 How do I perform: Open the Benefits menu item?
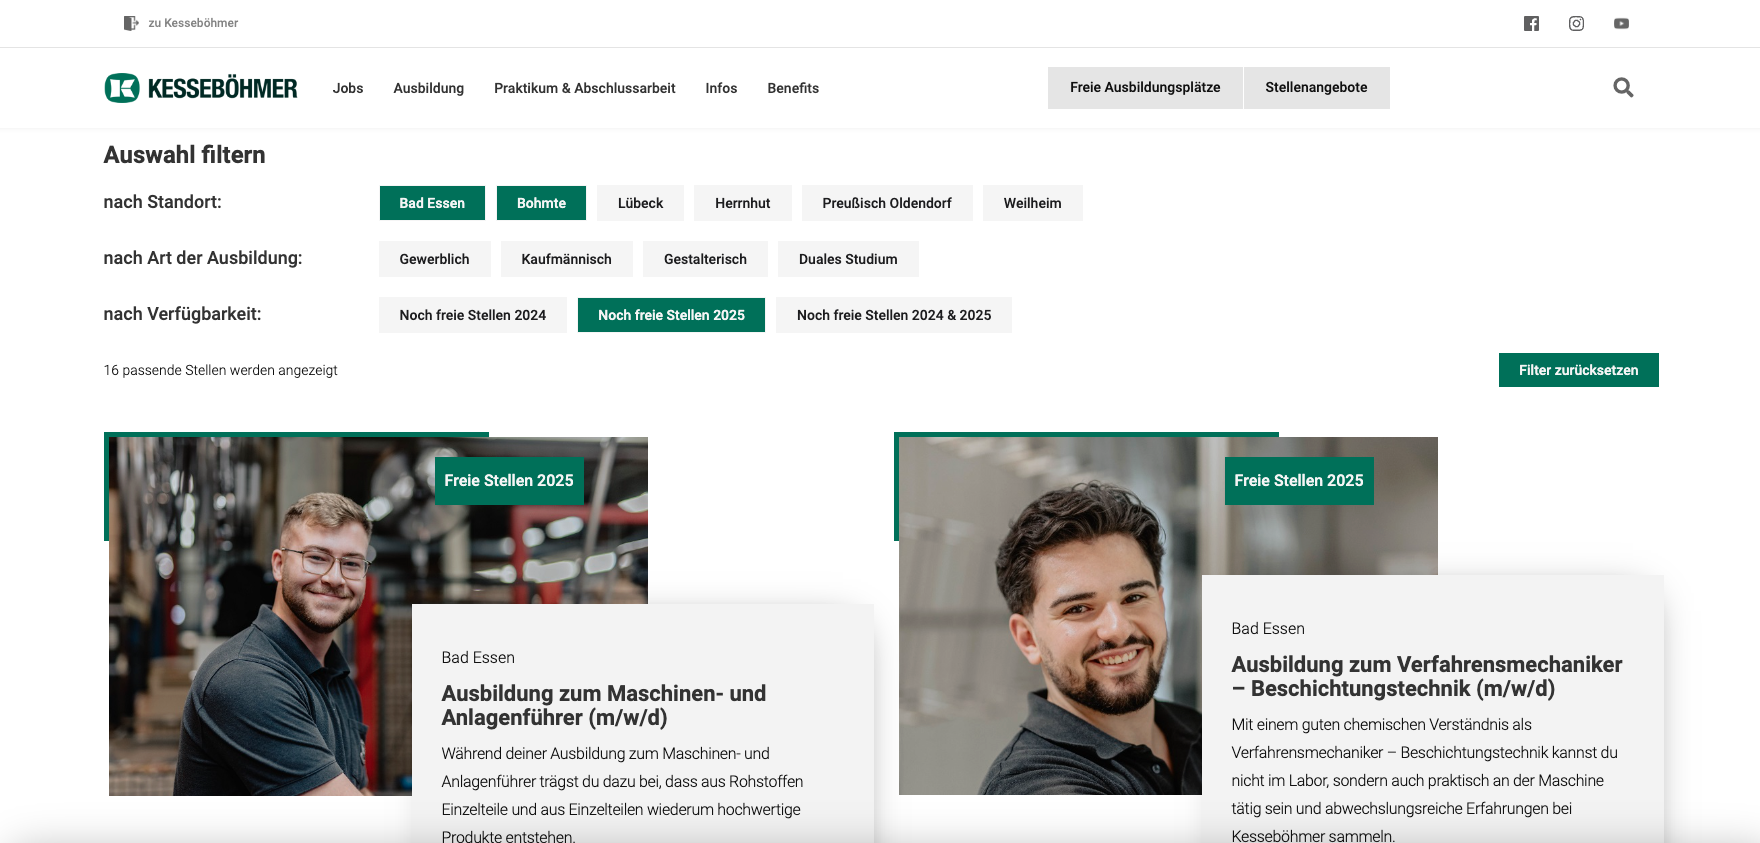click(x=793, y=88)
